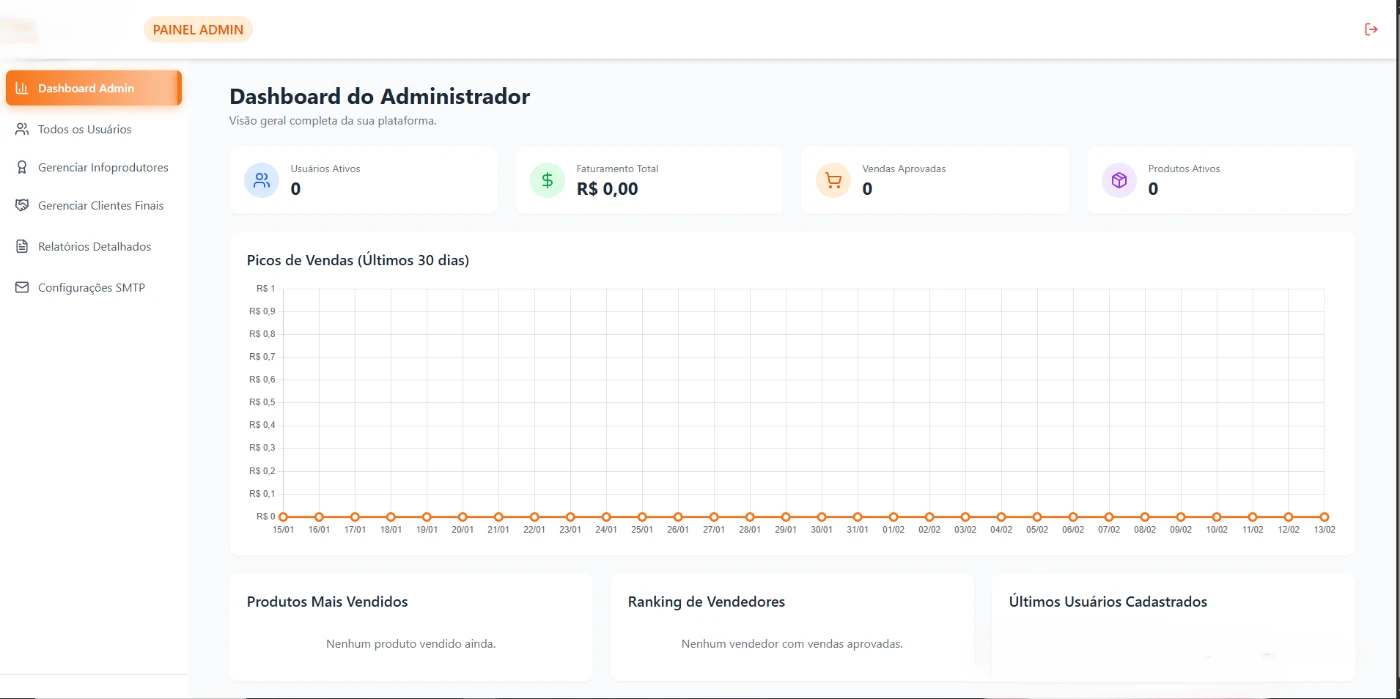Click the award icon beside Gerenciar Infoprodutores
Viewport: 1400px width, 699px height.
pyautogui.click(x=22, y=168)
